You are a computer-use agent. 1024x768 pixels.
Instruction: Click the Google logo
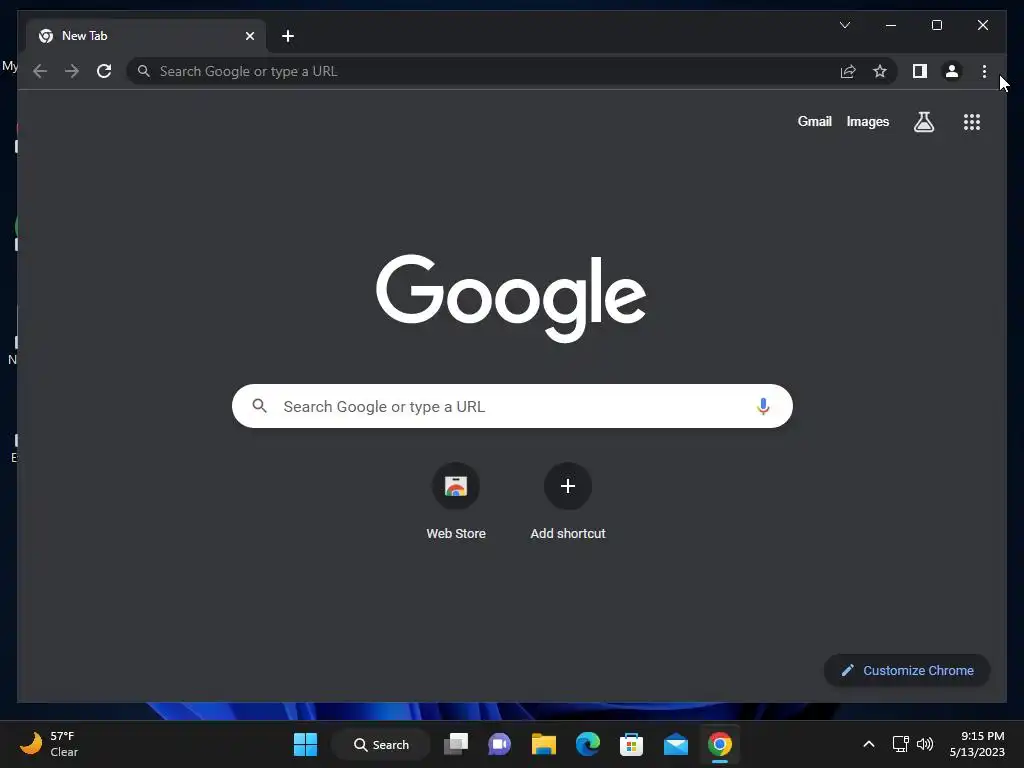tap(511, 298)
